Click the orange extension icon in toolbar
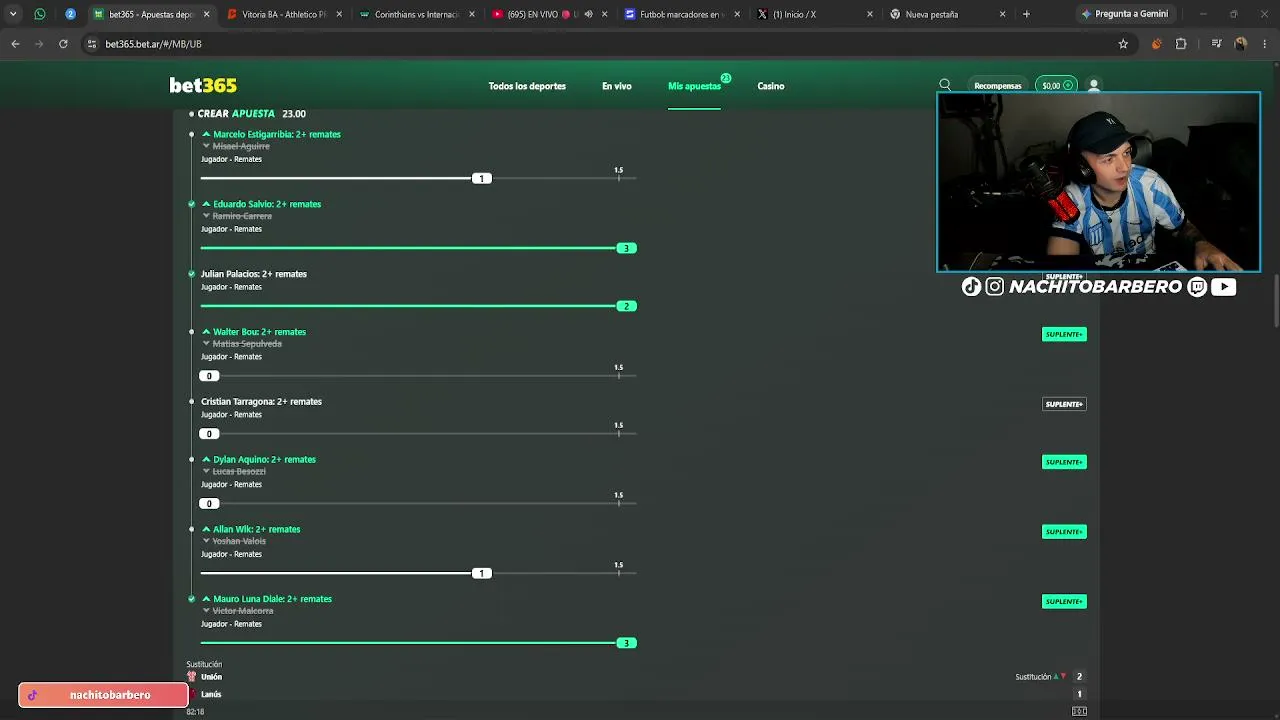Viewport: 1280px width, 720px height. 1157,44
